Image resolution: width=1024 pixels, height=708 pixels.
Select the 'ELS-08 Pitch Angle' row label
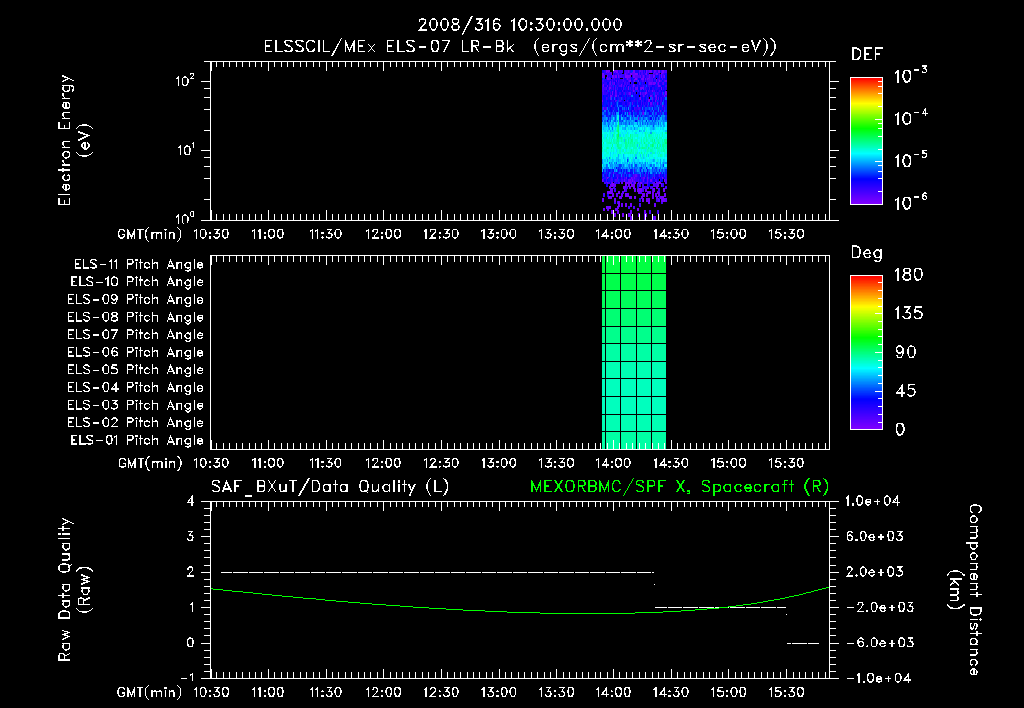click(x=135, y=317)
